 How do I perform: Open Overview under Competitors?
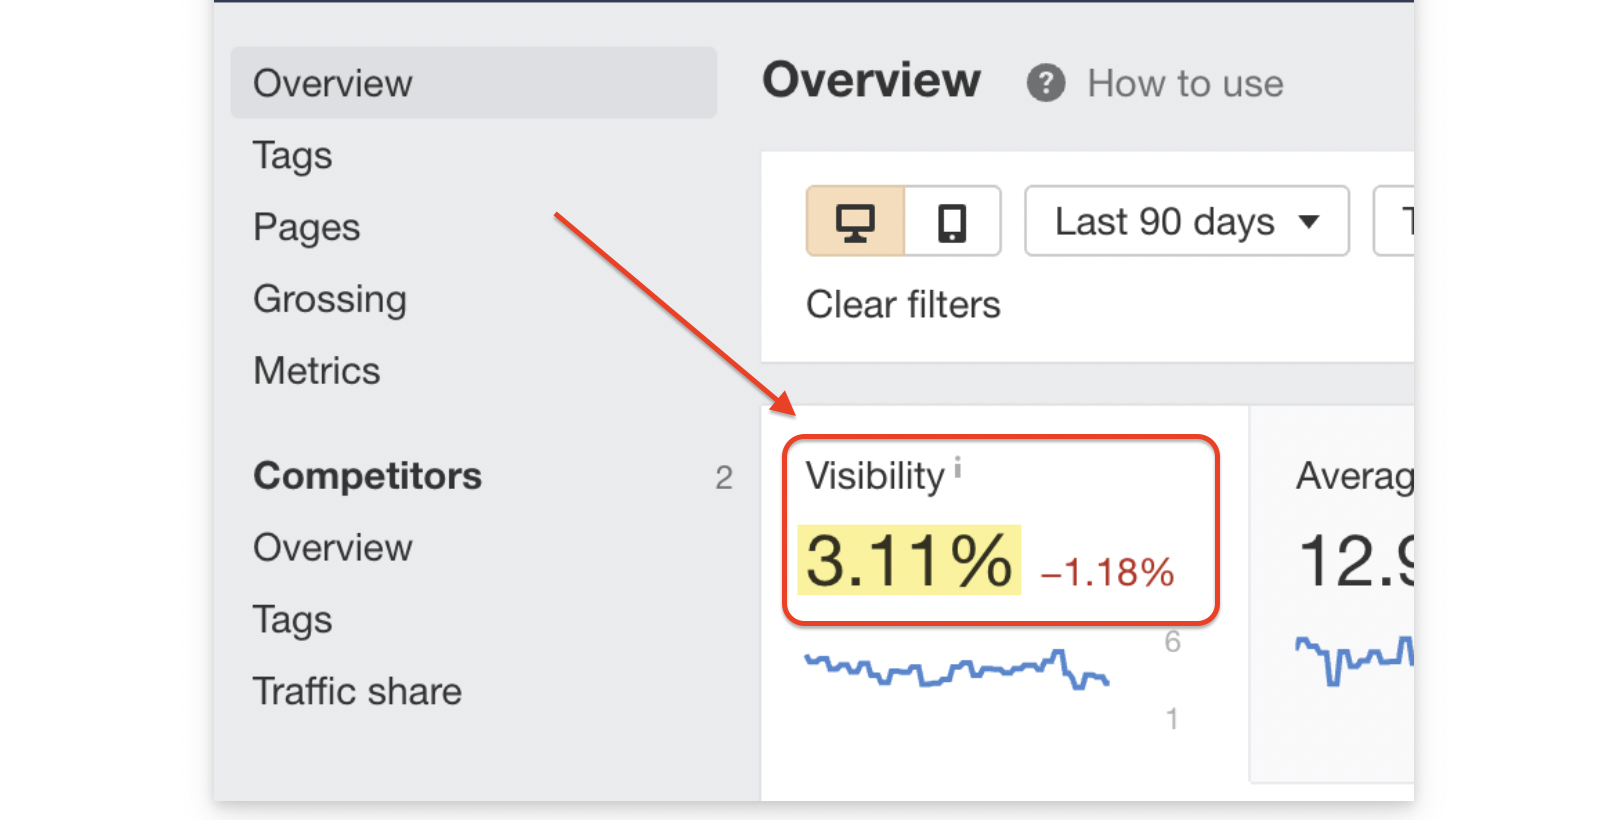333,548
